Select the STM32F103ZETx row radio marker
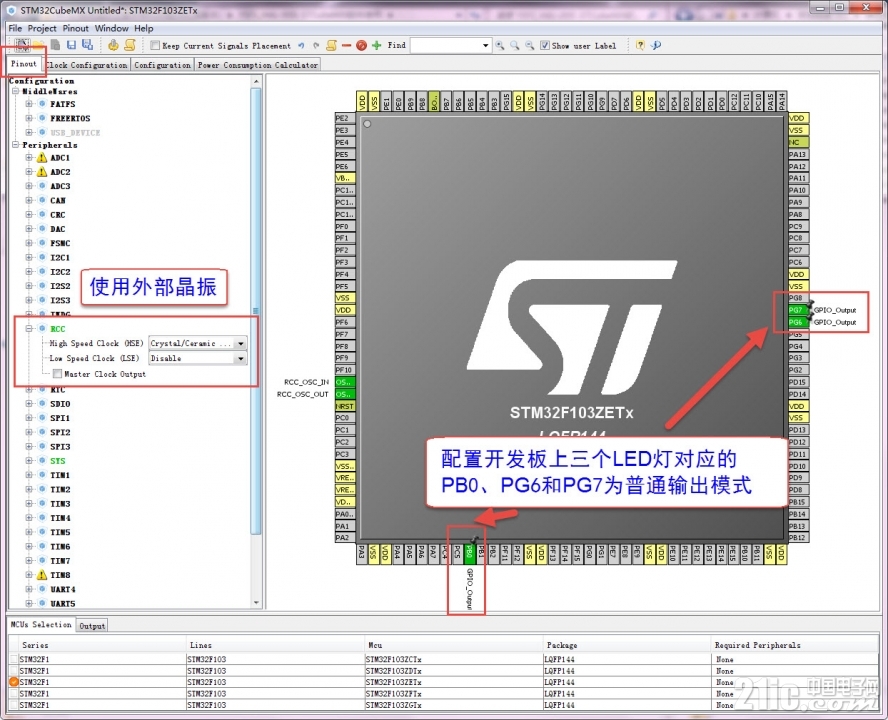Viewport: 888px width, 720px height. coord(14,682)
